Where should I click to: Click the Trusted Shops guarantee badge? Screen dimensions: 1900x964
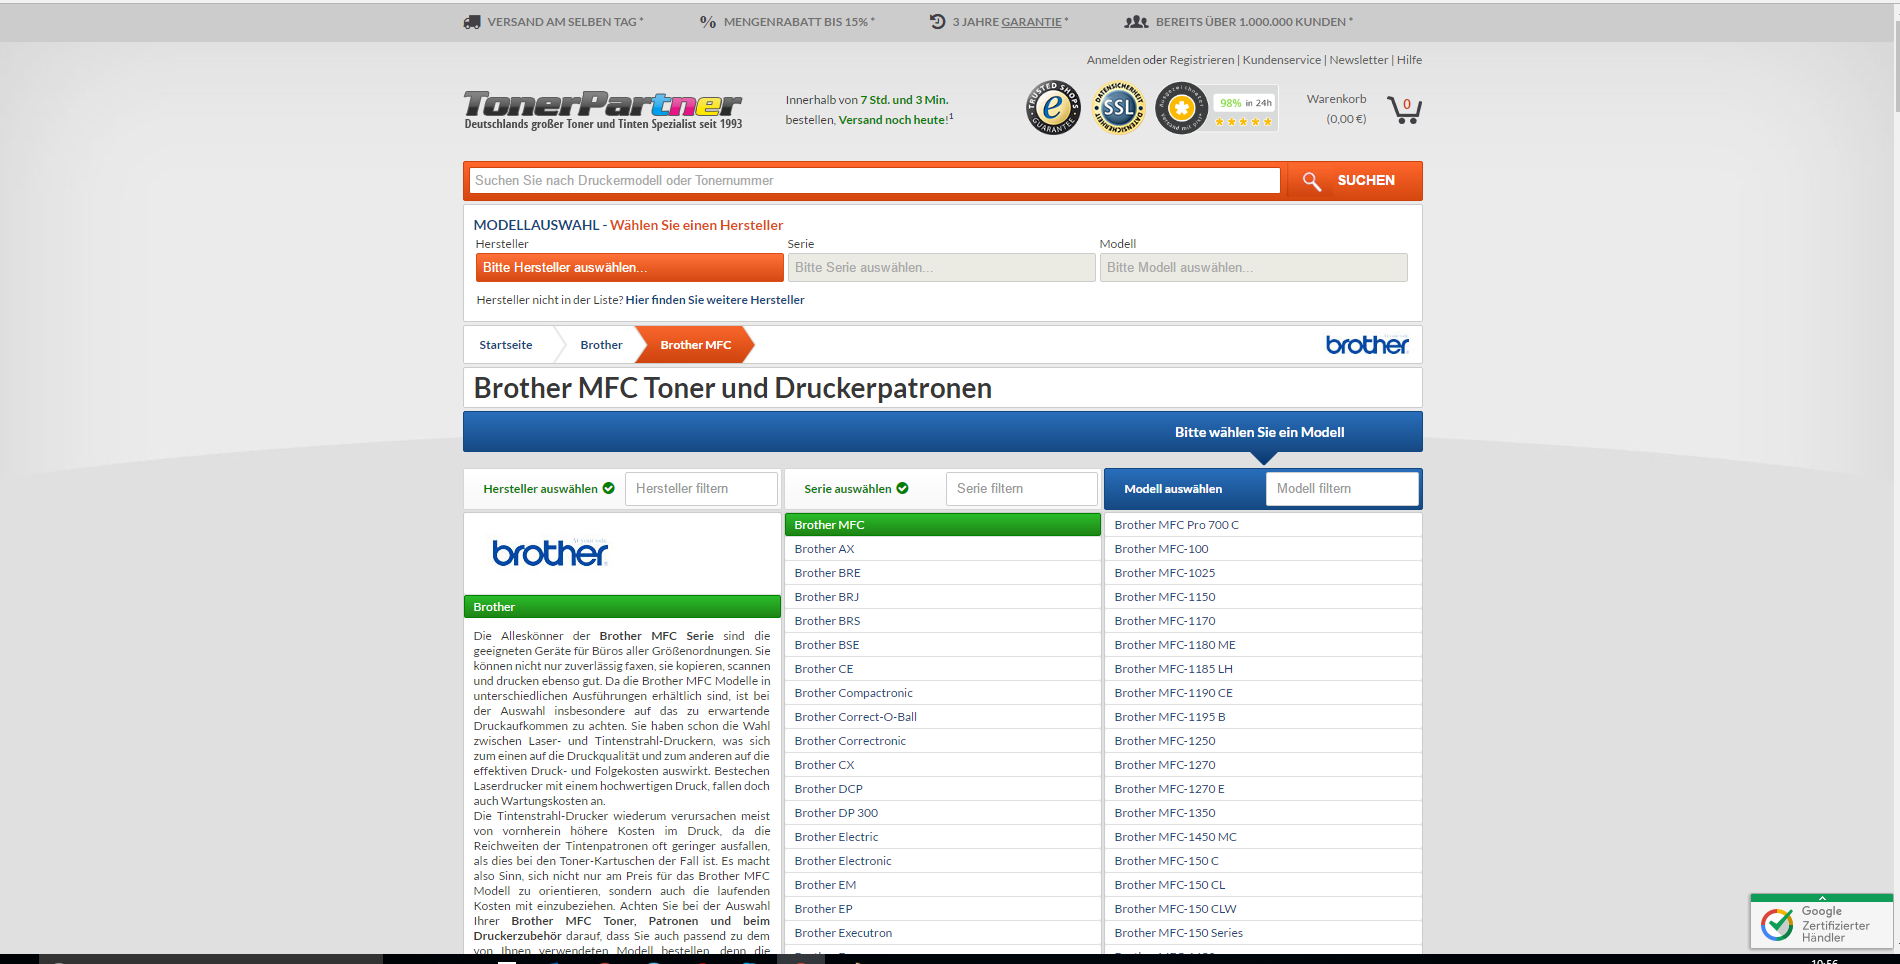[1053, 108]
